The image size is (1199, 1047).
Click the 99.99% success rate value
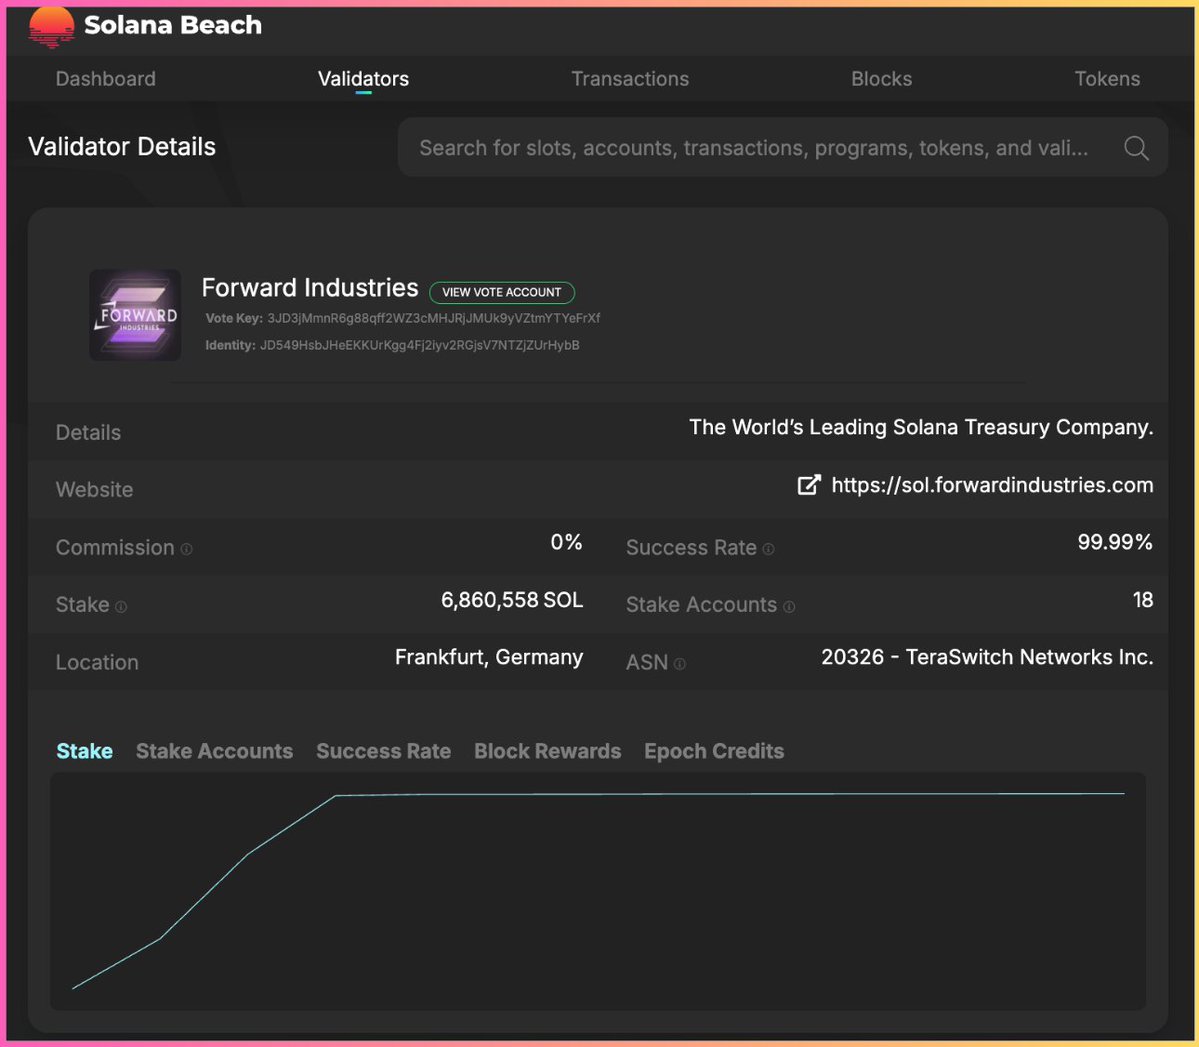1115,542
